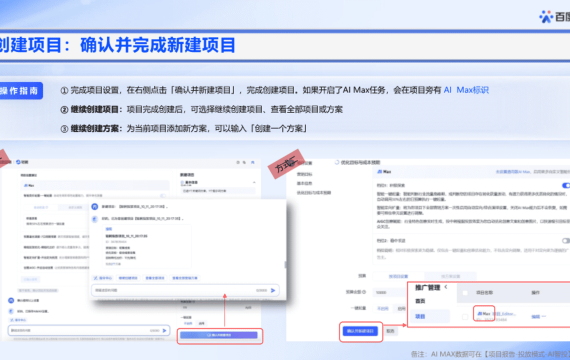Click send arrow in bottom-left chat input
The width and height of the screenshot is (570, 360).
coord(165,331)
